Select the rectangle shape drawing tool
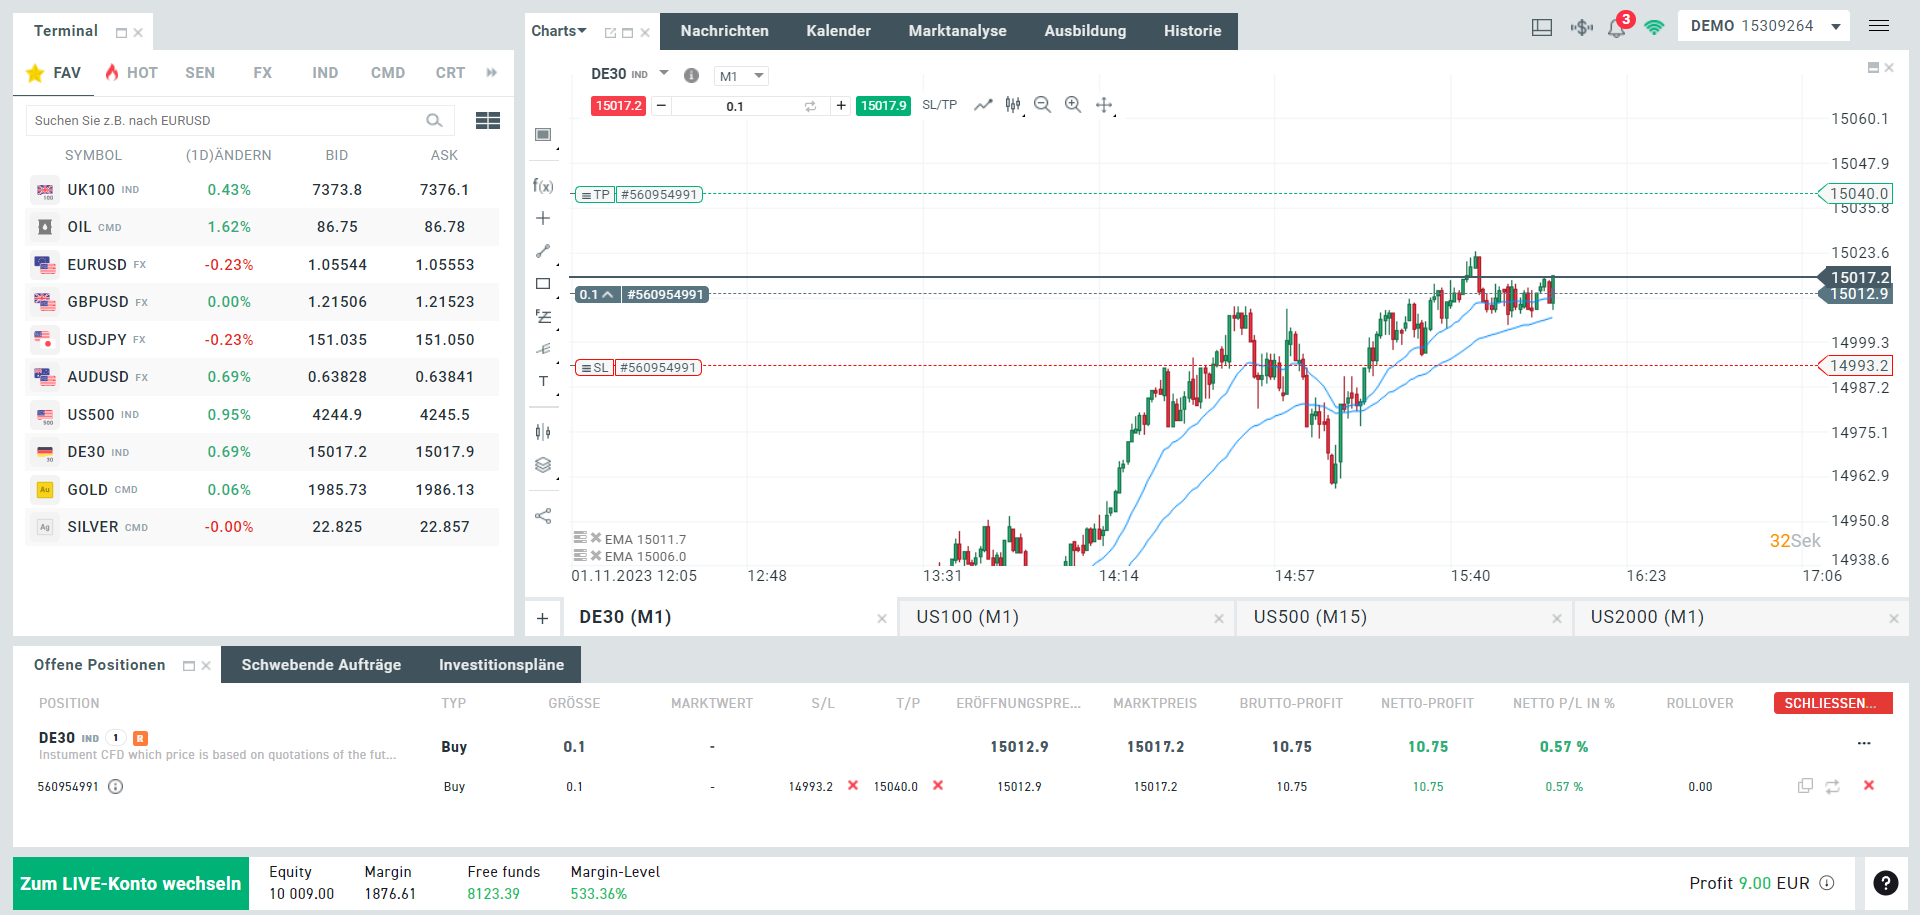The height and width of the screenshot is (915, 1920). point(543,284)
